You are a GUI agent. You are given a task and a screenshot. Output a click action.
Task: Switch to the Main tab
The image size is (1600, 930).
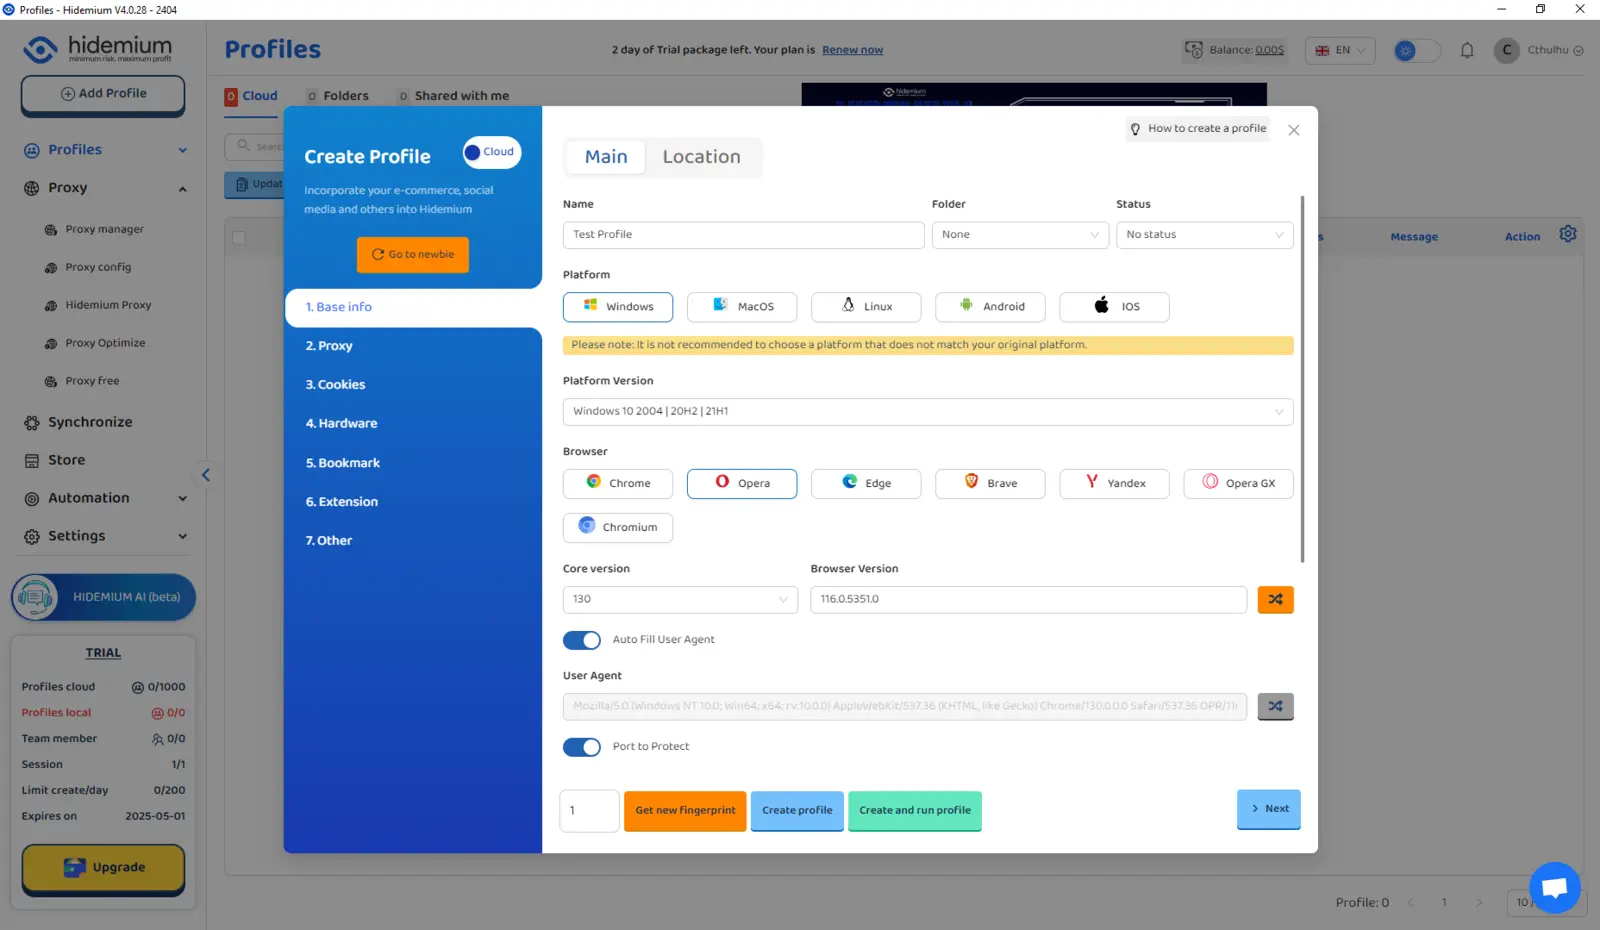(606, 157)
